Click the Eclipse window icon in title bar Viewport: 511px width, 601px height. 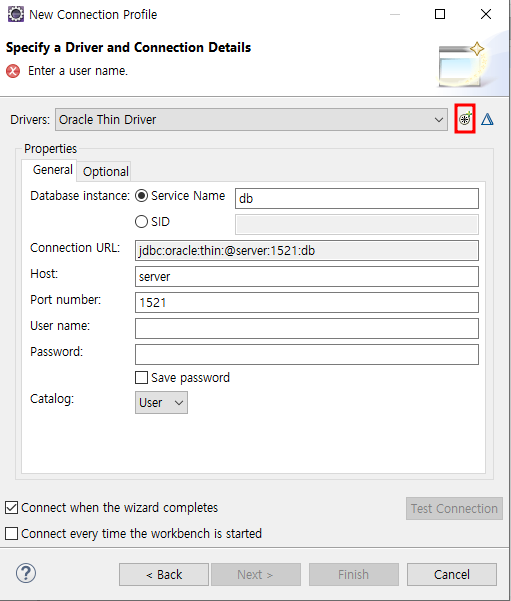pos(16,14)
